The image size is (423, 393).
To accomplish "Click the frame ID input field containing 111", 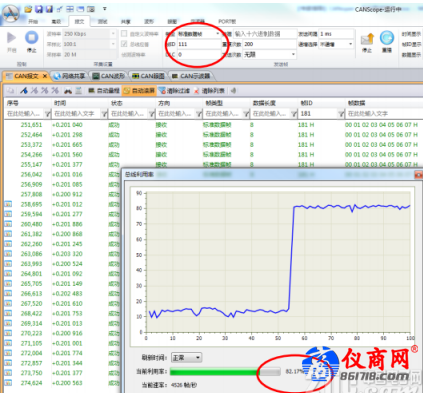I will pos(198,44).
